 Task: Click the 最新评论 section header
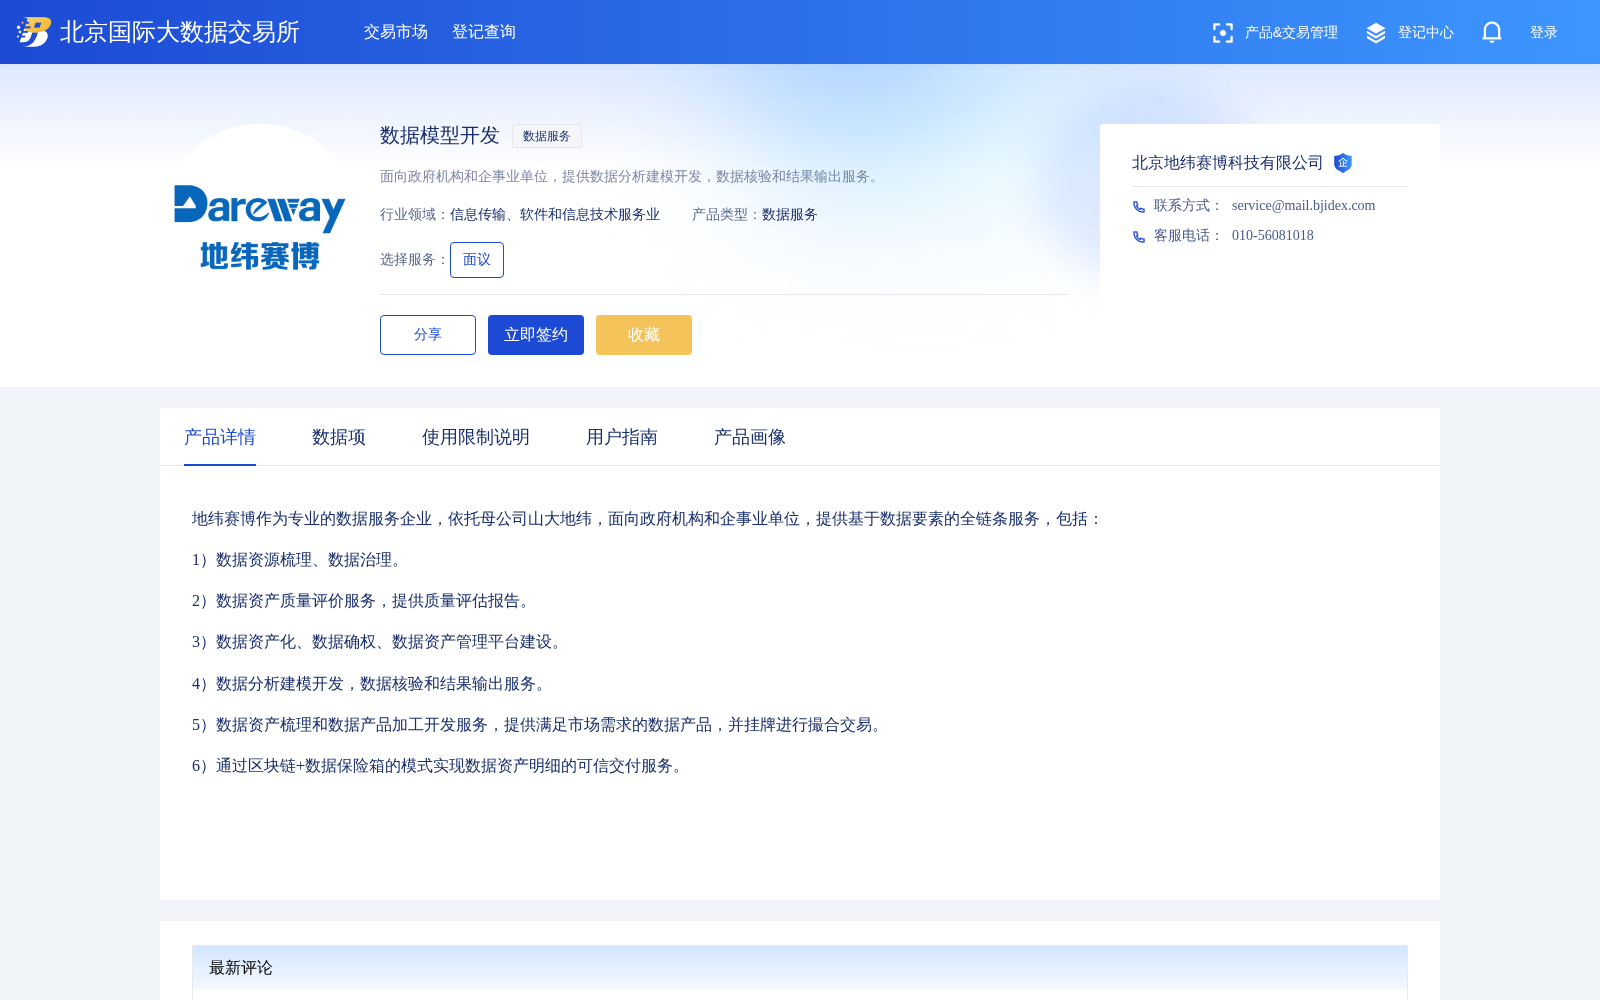coord(241,968)
